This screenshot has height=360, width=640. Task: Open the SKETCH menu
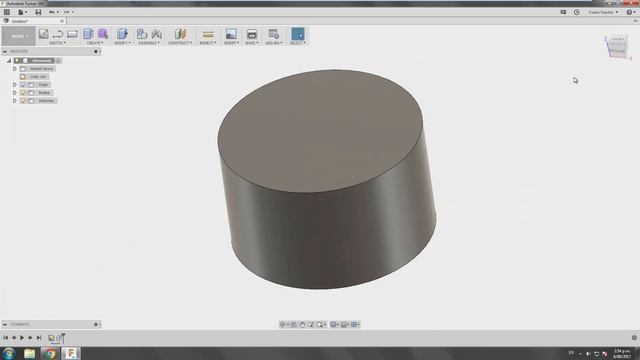57,43
